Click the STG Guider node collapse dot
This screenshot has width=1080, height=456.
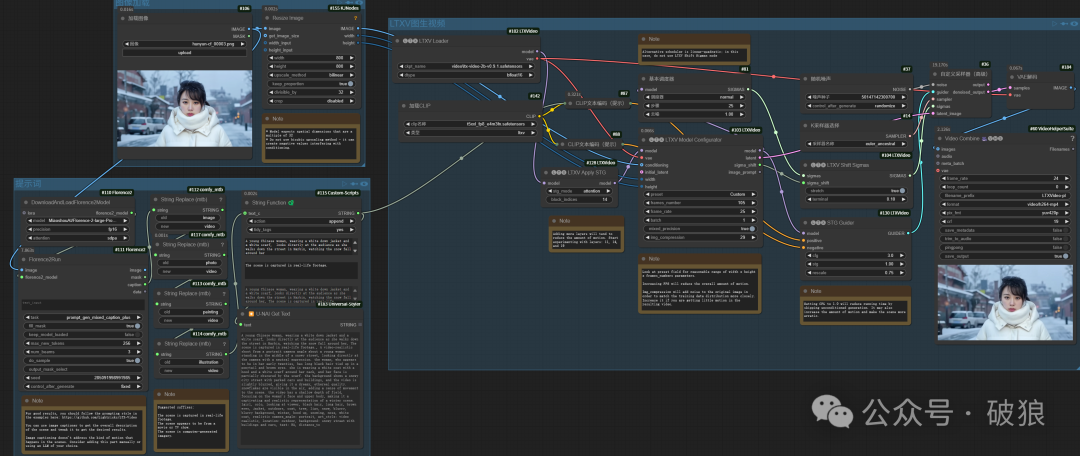pyautogui.click(x=807, y=223)
